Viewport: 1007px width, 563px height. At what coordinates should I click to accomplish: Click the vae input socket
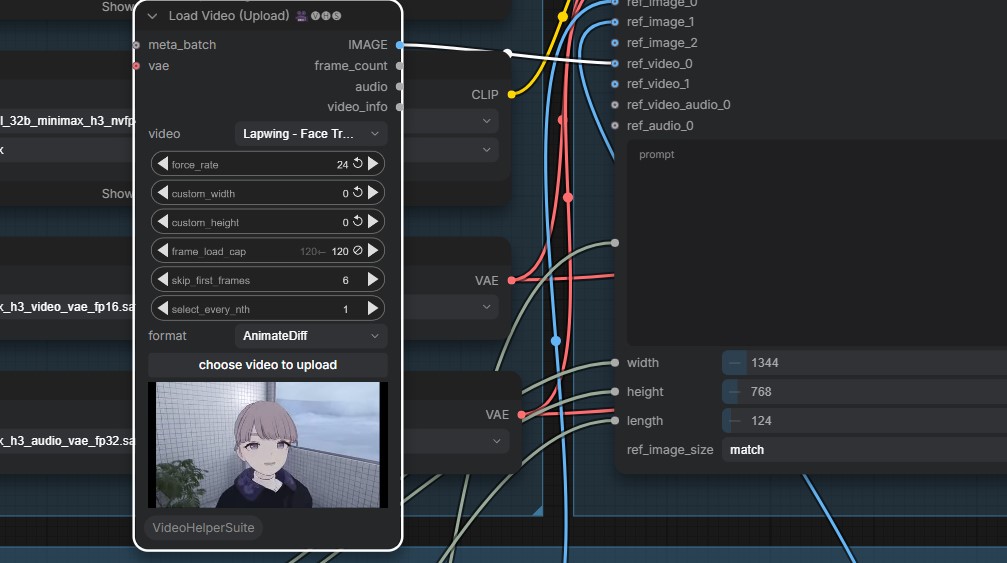pos(136,65)
